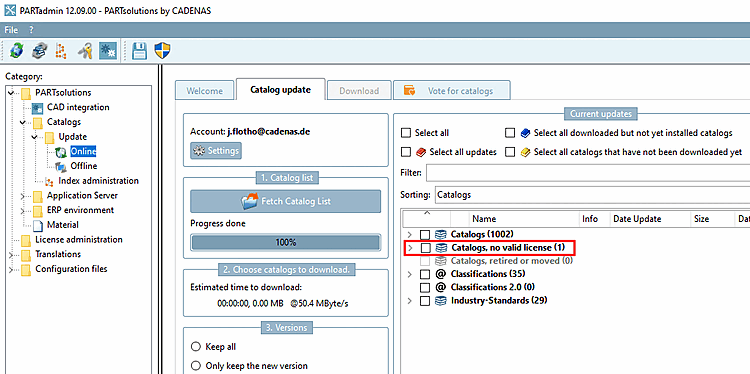Tick the Catalogs (1002) checkbox
750x374 pixels.
click(425, 234)
